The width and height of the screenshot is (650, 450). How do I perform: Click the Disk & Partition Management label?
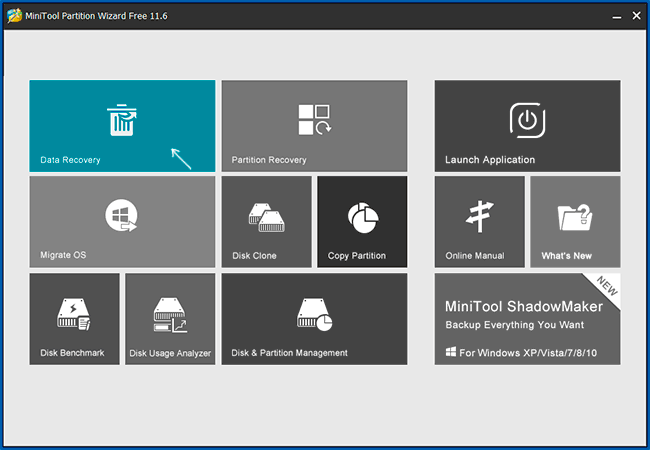point(289,353)
